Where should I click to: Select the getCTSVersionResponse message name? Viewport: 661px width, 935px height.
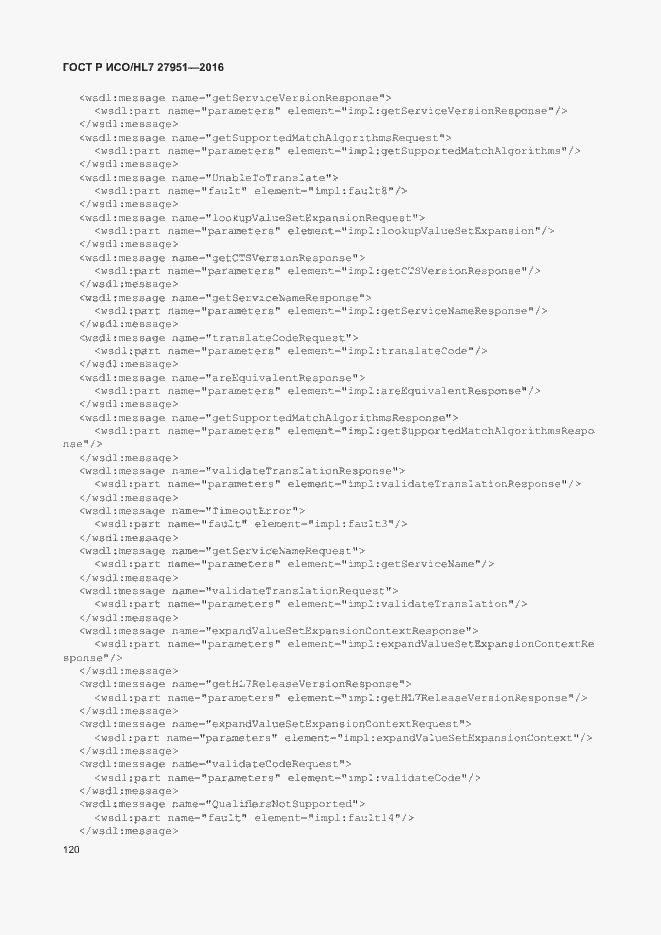[282, 258]
